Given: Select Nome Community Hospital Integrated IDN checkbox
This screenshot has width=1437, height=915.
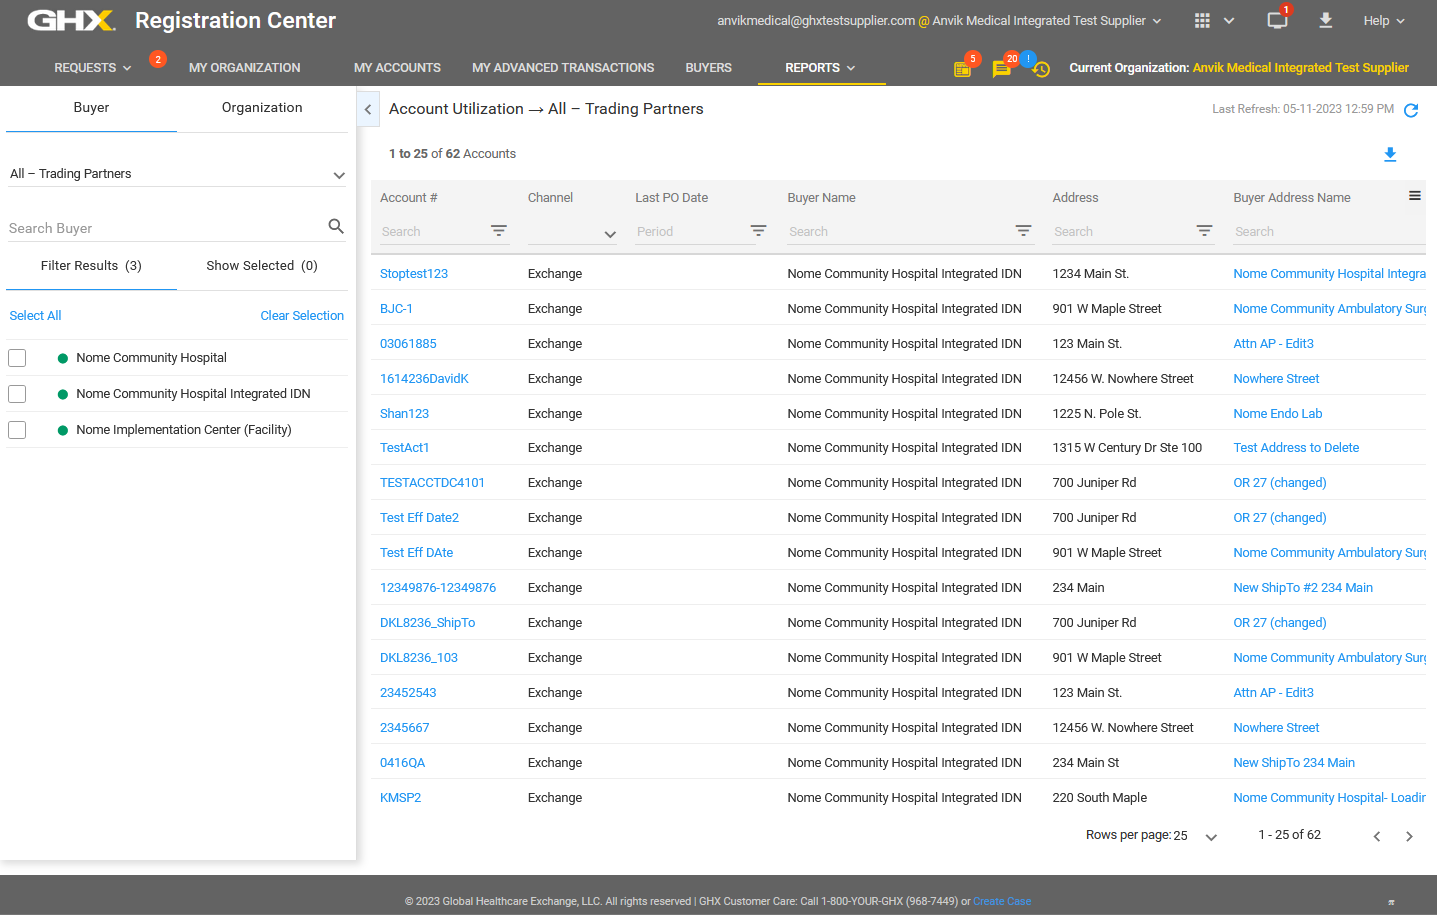Looking at the screenshot, I should (17, 394).
